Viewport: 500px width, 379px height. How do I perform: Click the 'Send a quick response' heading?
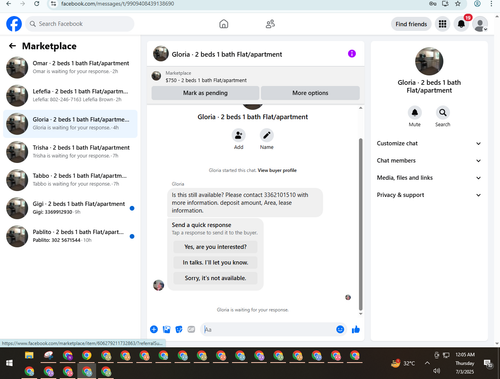click(x=201, y=225)
